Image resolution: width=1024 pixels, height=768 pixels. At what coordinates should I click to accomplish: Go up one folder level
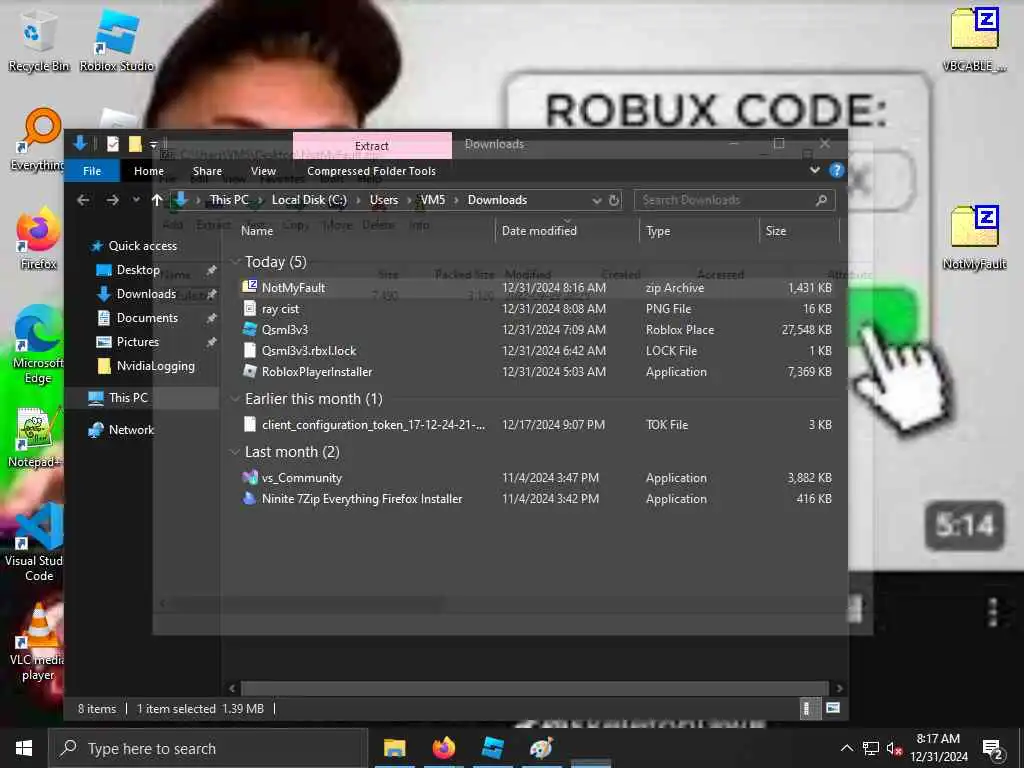pyautogui.click(x=157, y=200)
